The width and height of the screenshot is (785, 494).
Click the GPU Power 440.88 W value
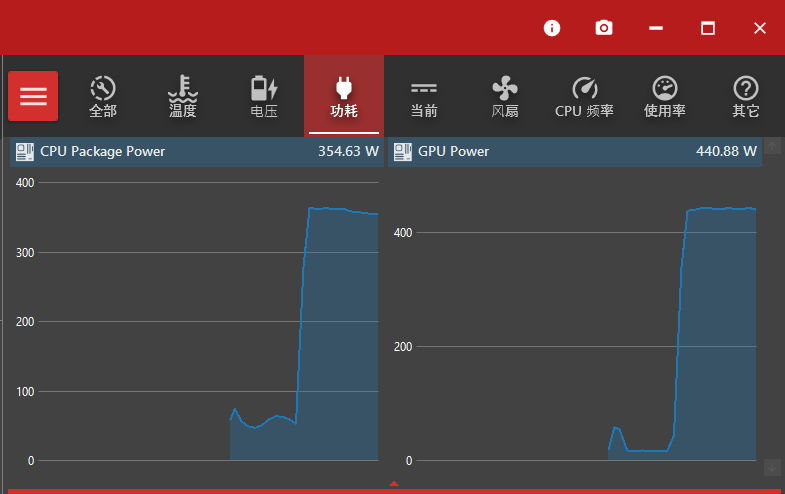(x=725, y=152)
